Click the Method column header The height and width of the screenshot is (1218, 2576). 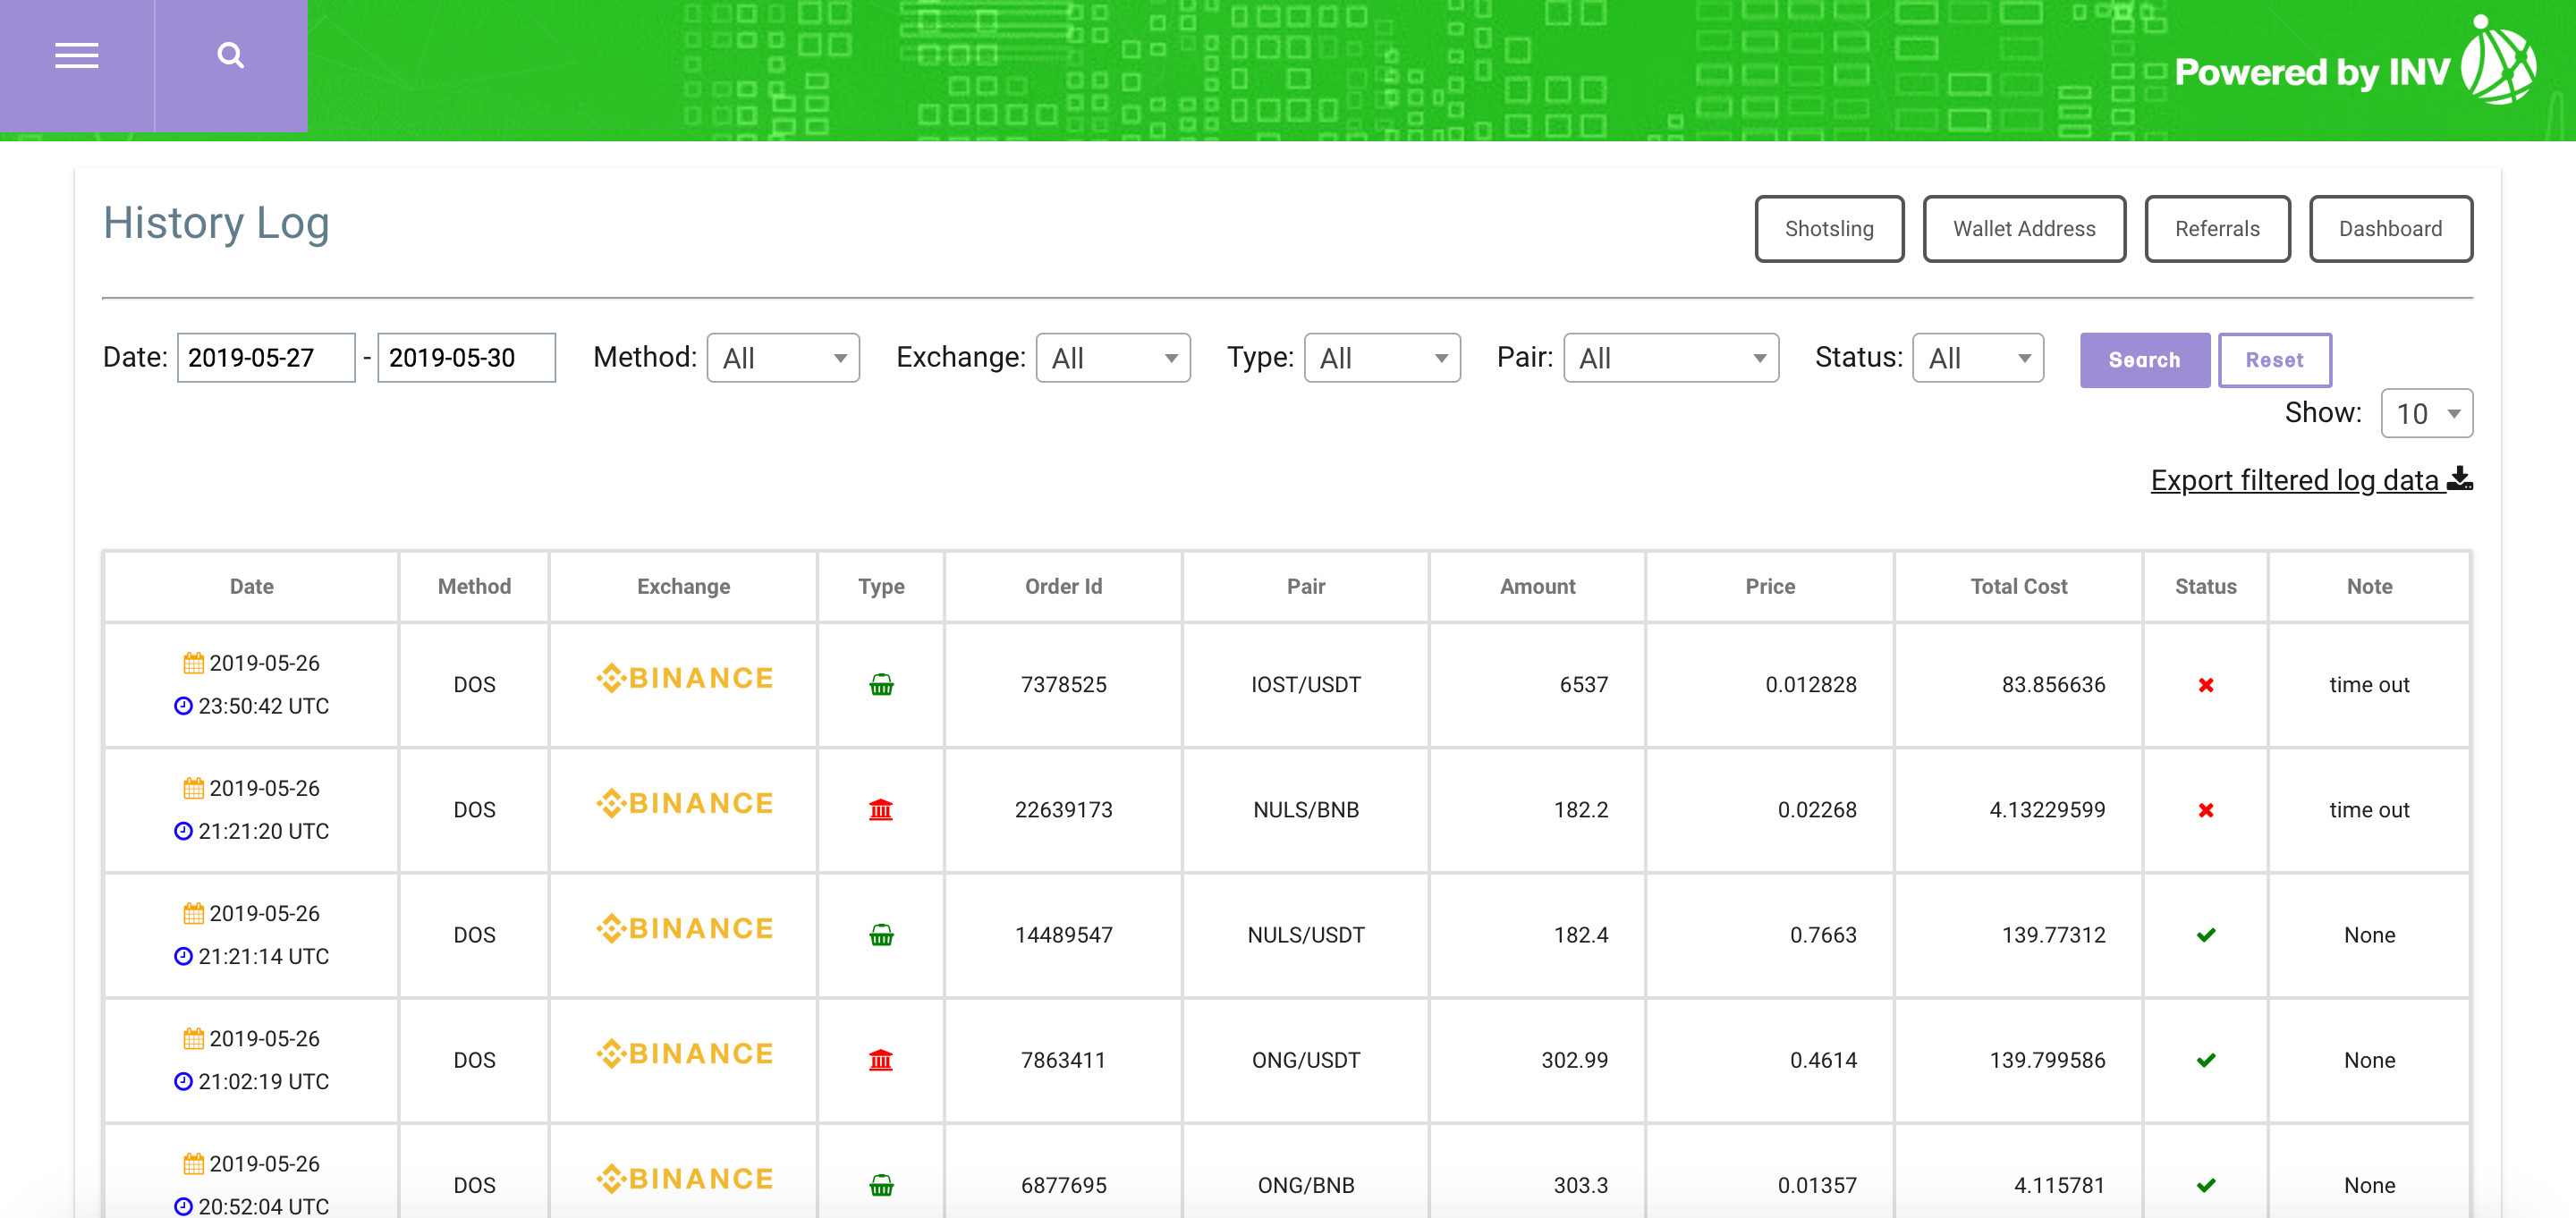point(474,587)
